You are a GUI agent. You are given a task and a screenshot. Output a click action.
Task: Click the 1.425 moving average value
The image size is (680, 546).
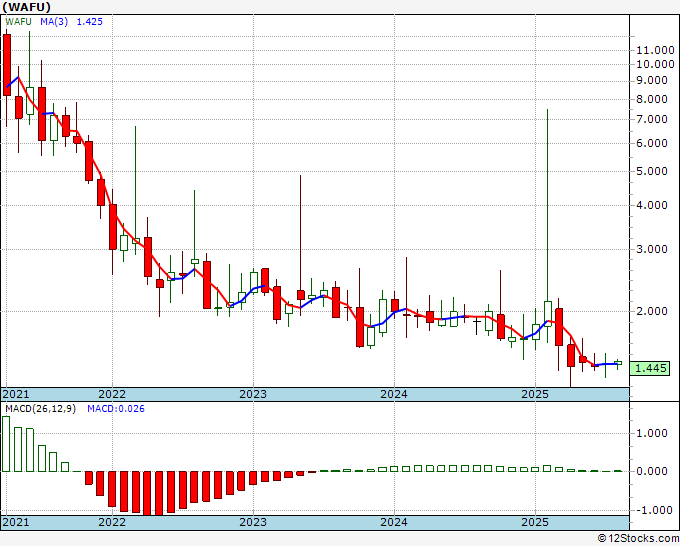90,22
